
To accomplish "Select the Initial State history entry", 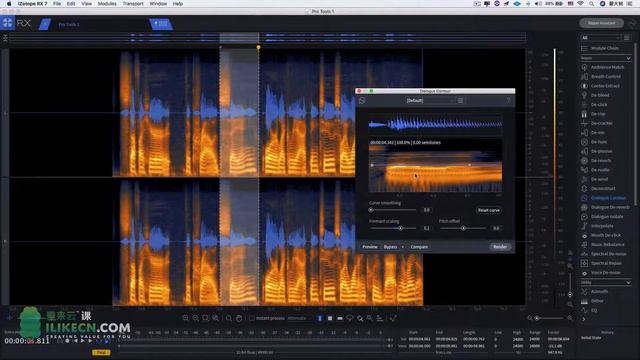I will tap(591, 338).
